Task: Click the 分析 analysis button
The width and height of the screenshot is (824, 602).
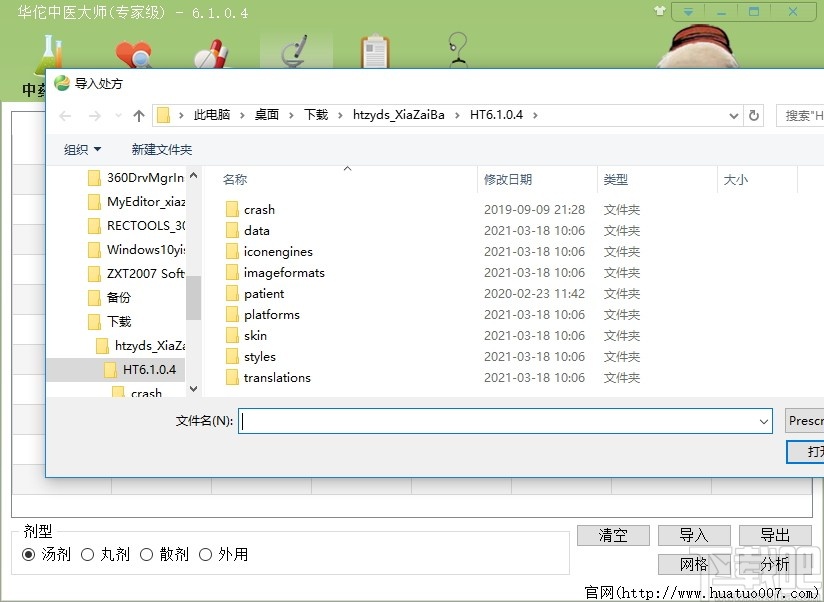Action: click(x=775, y=563)
